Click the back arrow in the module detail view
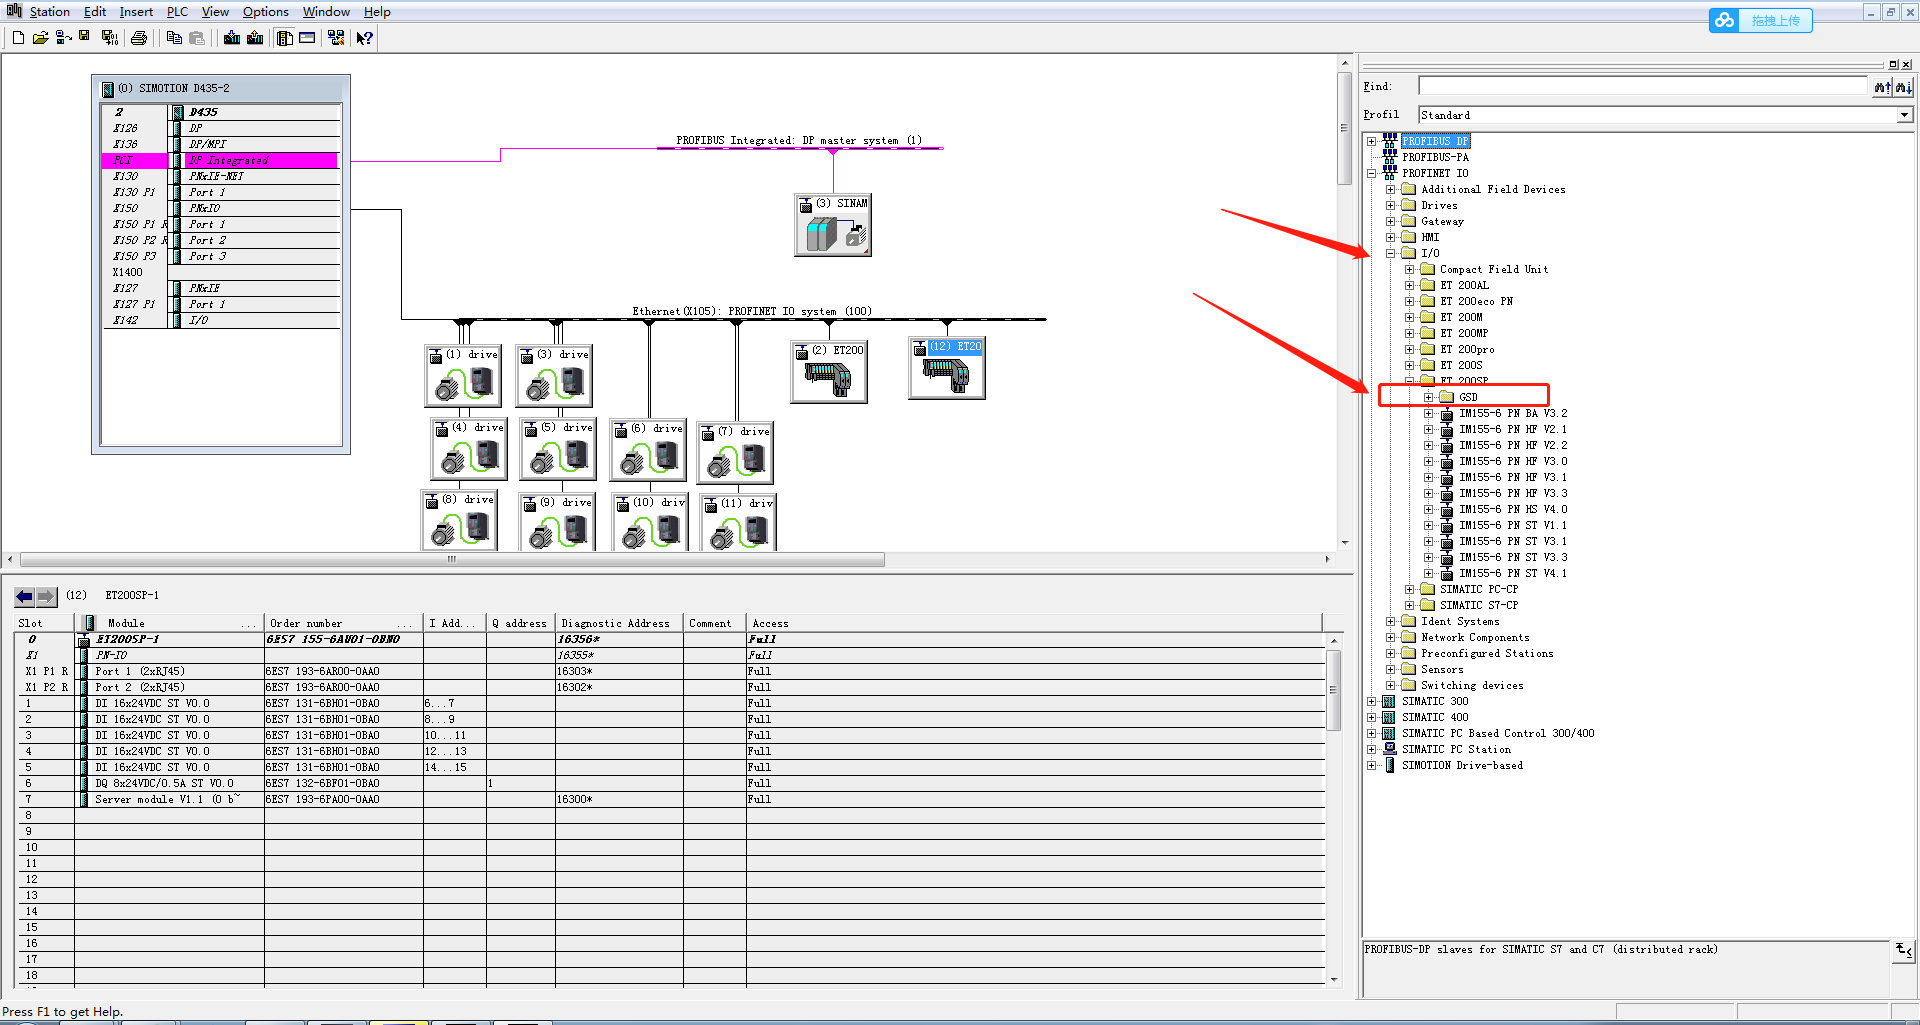 pyautogui.click(x=25, y=596)
